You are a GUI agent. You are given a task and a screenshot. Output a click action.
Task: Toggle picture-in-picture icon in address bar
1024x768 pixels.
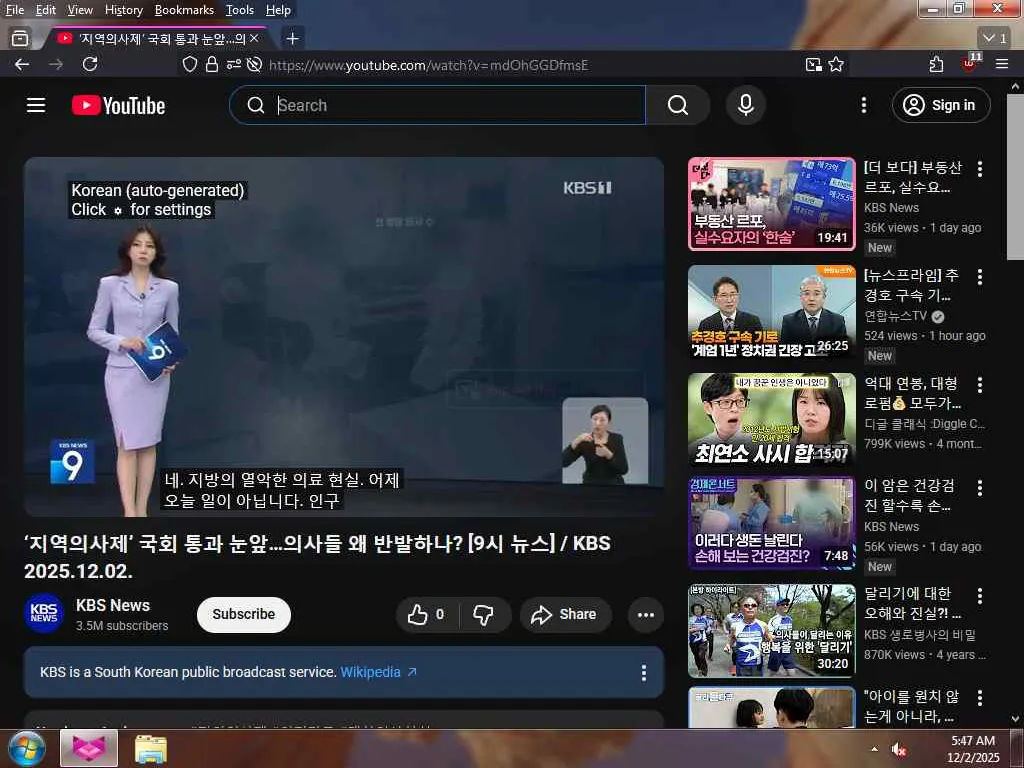tap(814, 64)
